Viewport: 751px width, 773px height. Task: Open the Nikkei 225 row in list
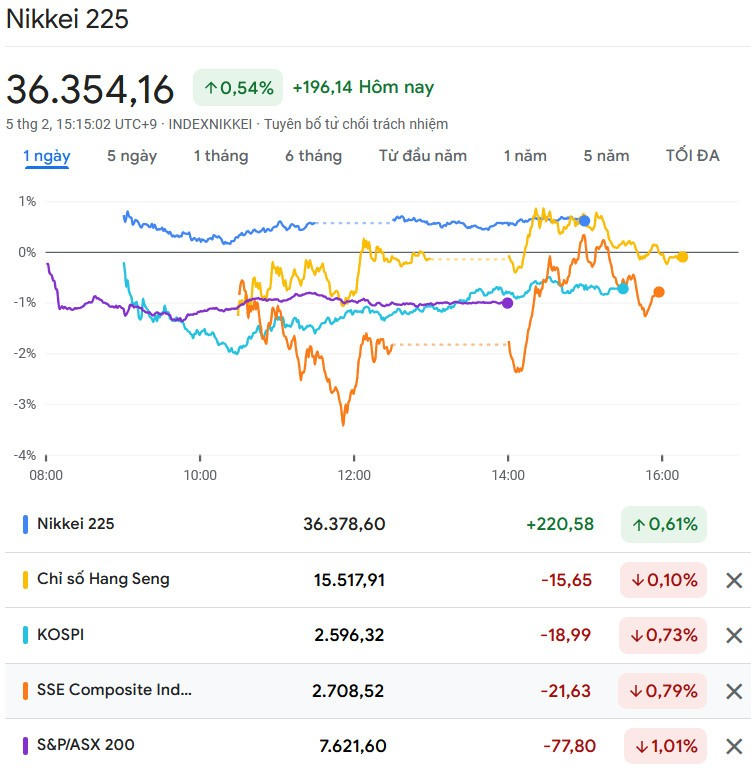378,524
